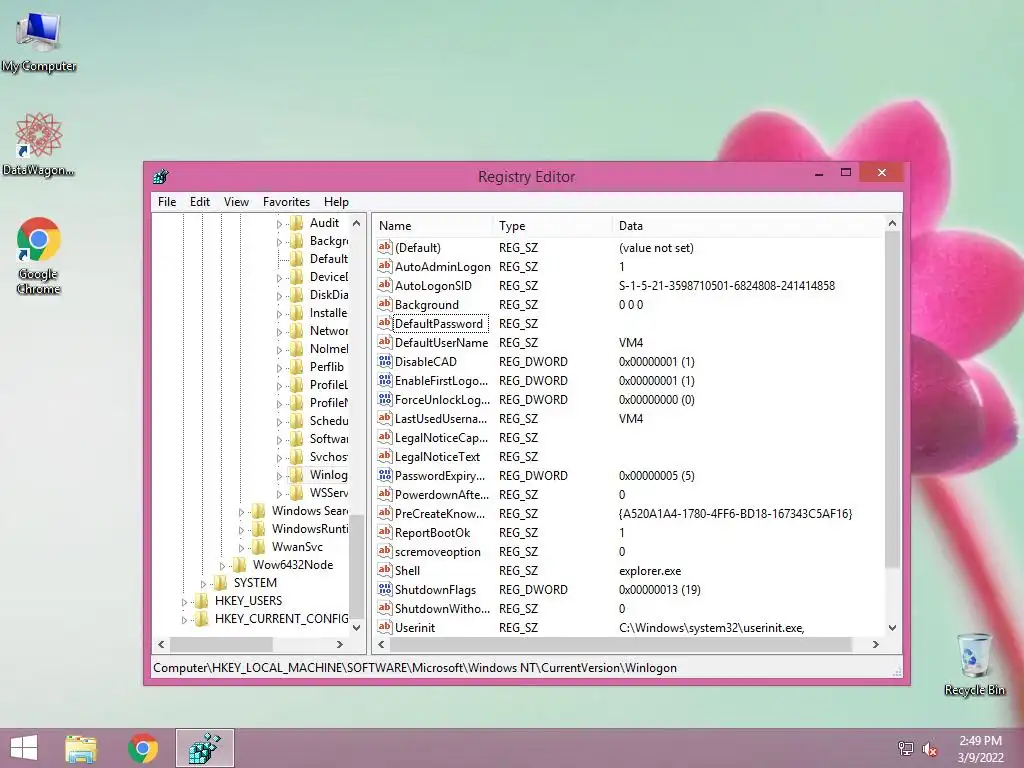
Task: Select the LastUsedUserna... value name
Action: (x=441, y=418)
